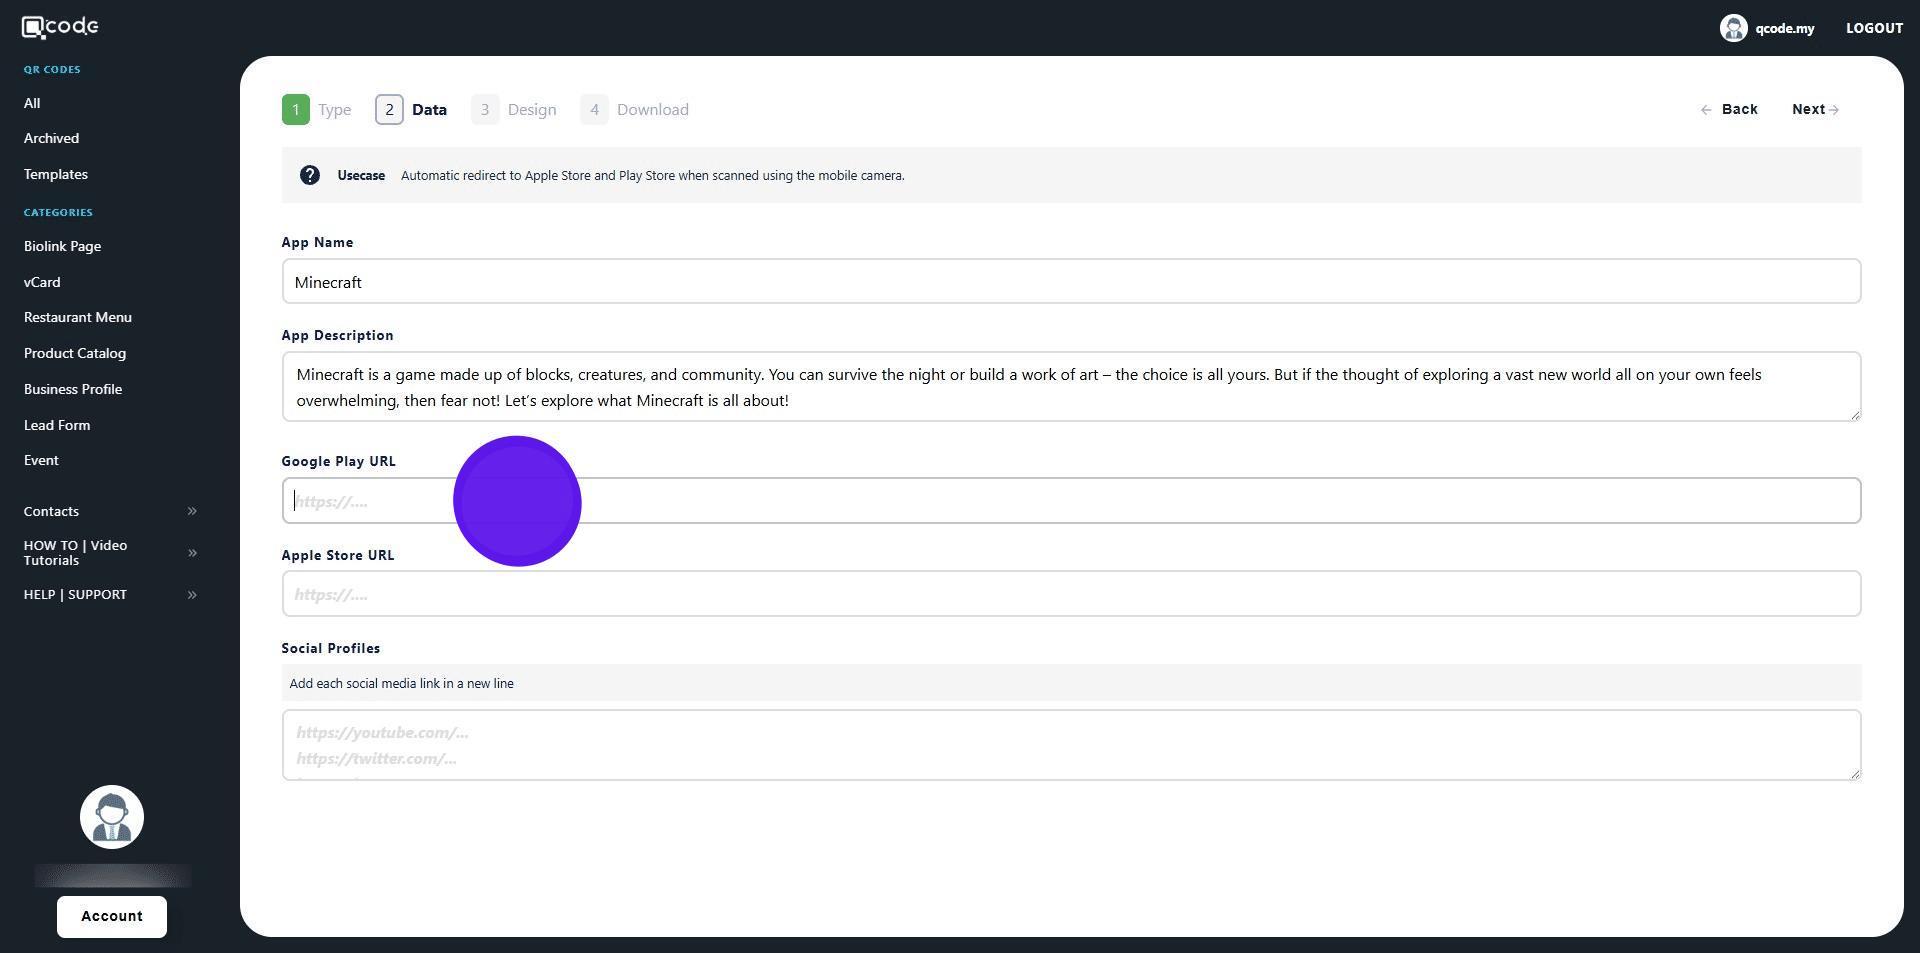Open All QR codes list
The image size is (1920, 953).
(32, 103)
